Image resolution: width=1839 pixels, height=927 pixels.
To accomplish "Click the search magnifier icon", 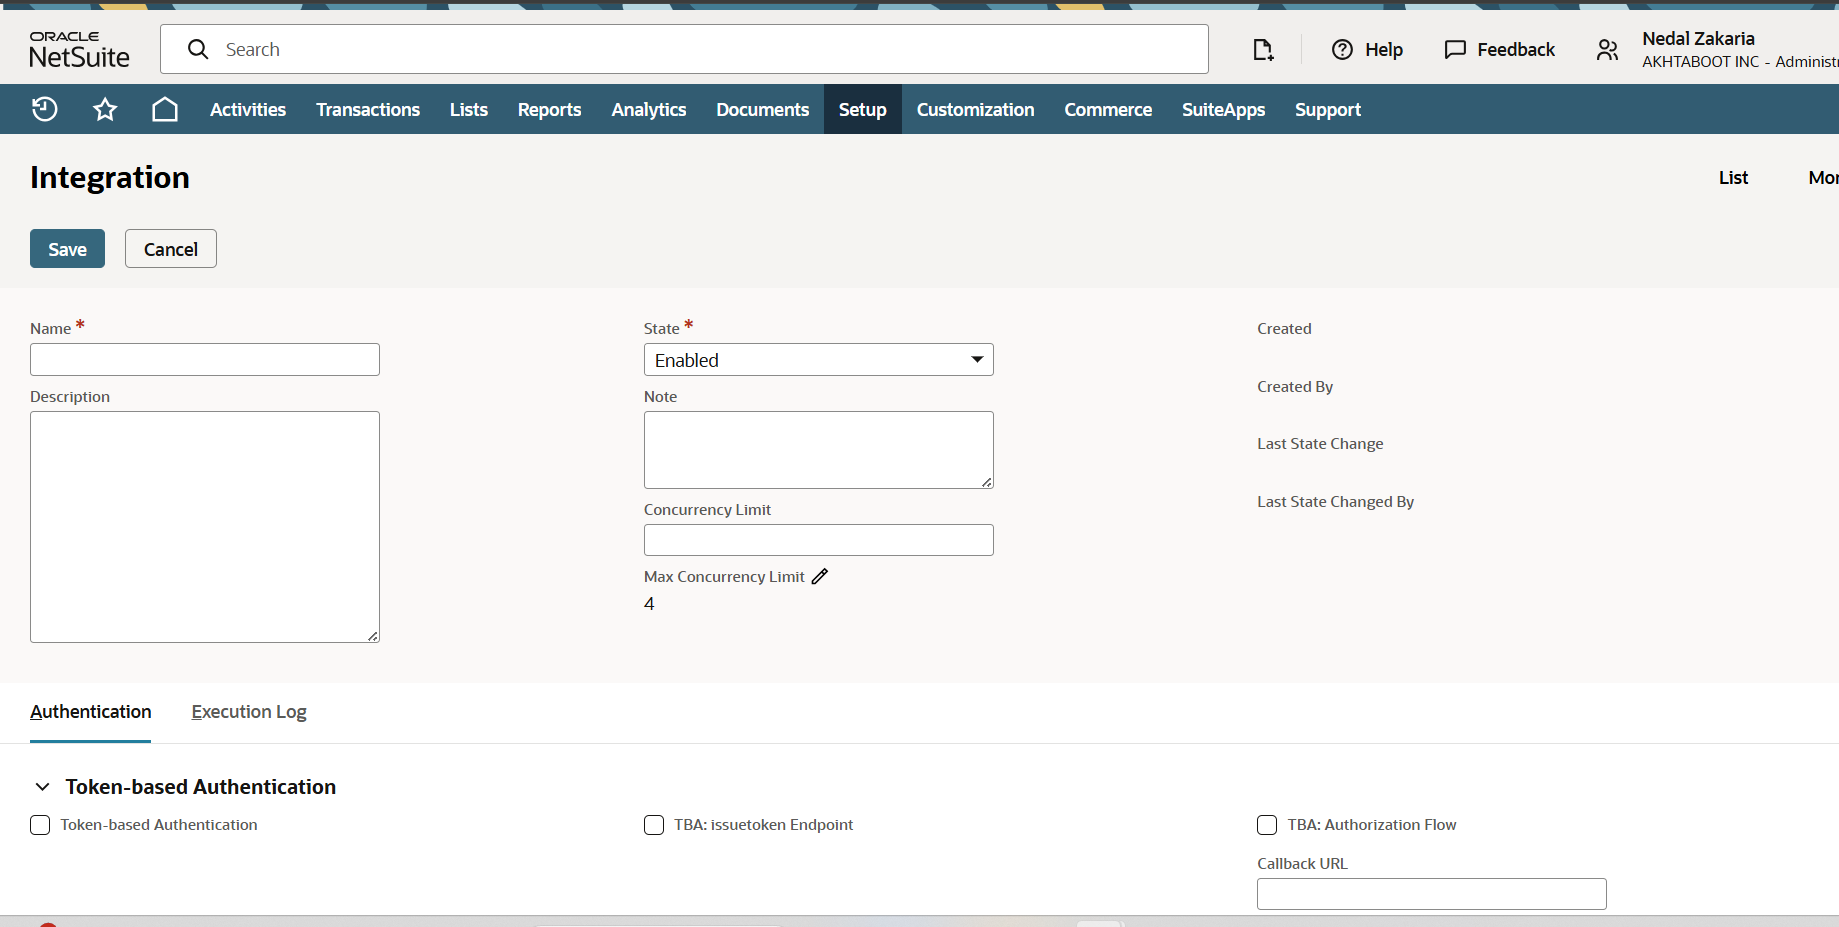I will tap(198, 49).
